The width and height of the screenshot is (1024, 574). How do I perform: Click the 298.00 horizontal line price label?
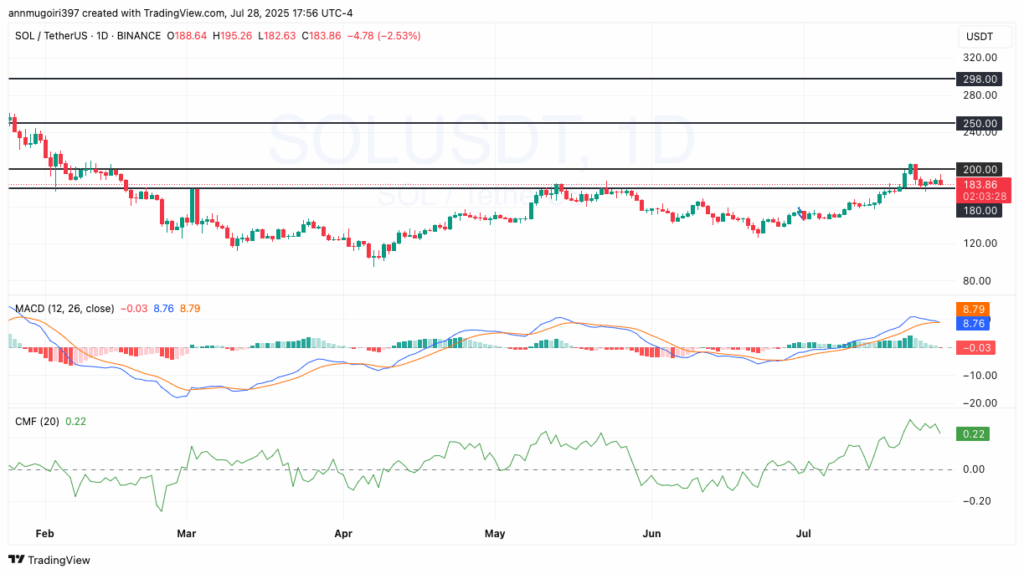[978, 79]
